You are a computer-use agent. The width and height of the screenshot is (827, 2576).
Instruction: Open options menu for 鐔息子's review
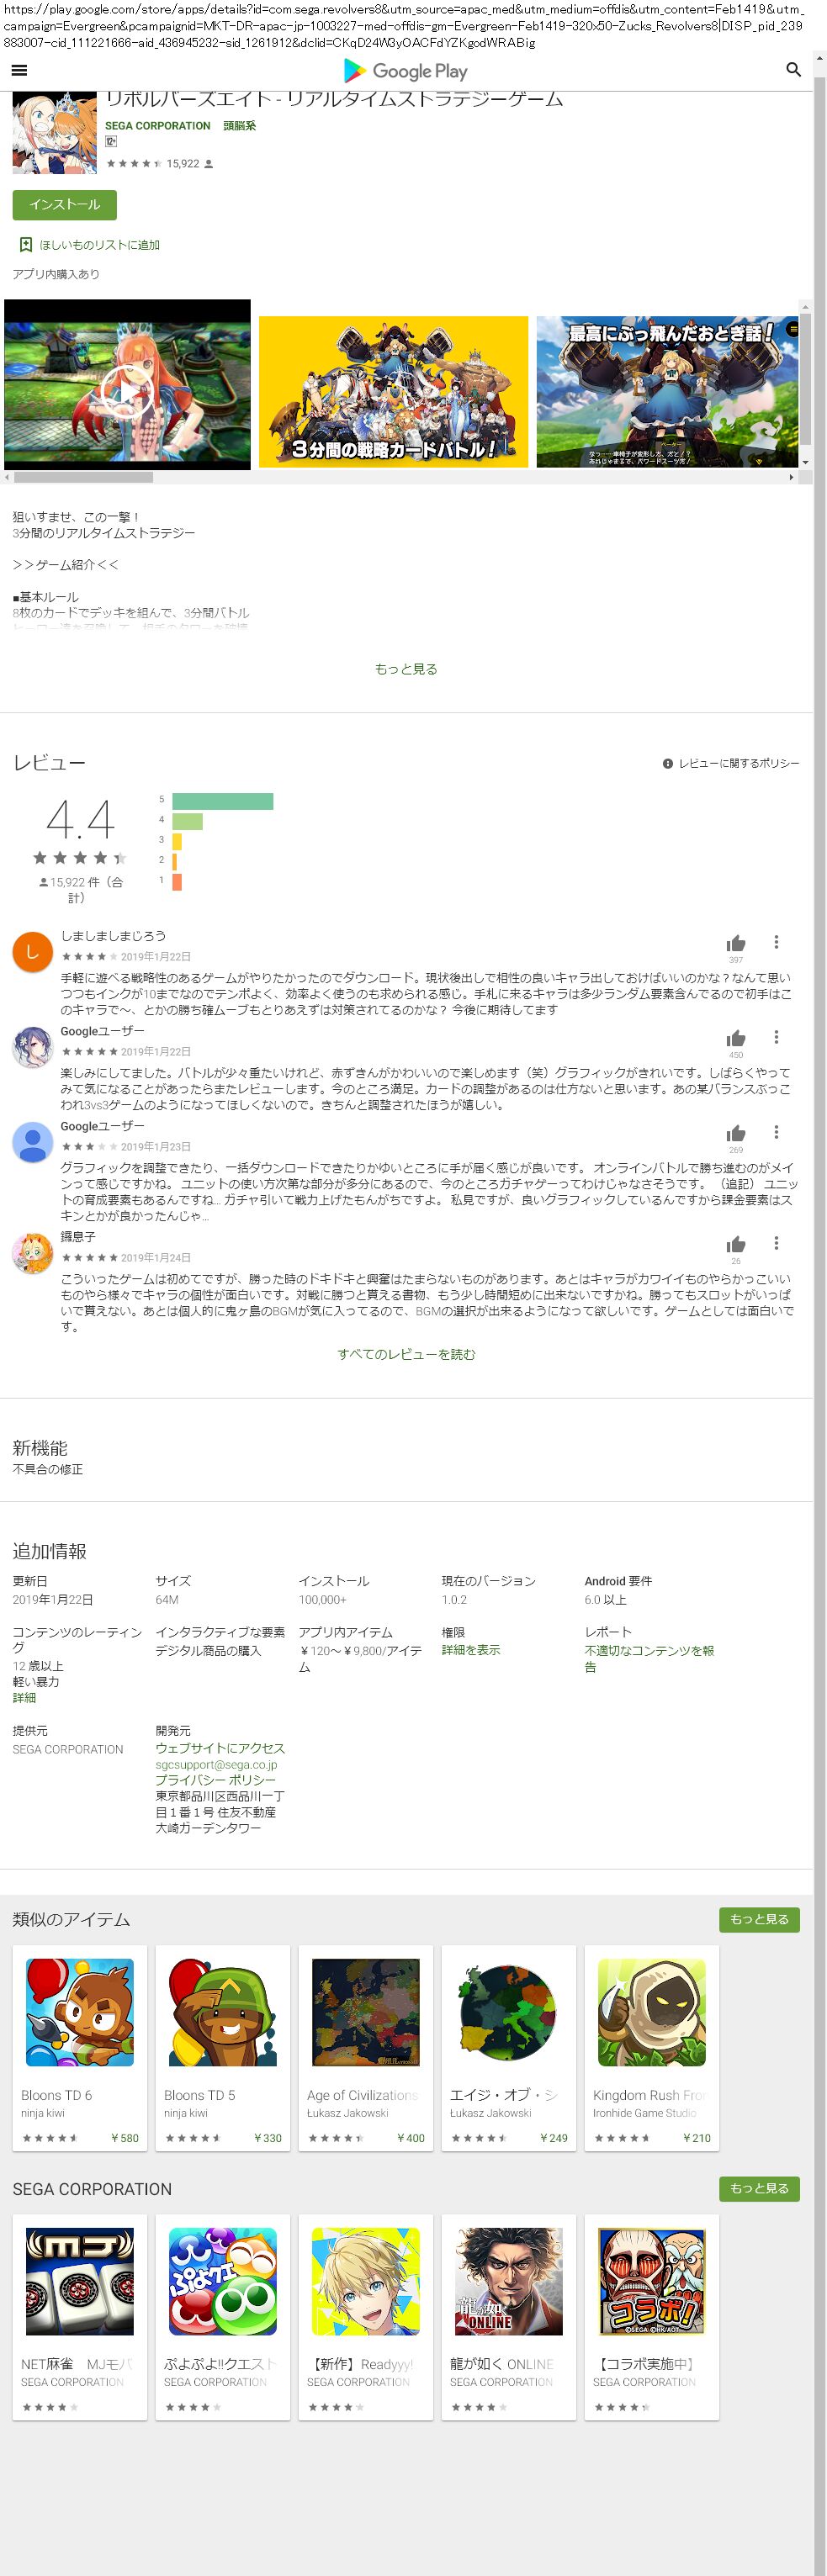776,1243
